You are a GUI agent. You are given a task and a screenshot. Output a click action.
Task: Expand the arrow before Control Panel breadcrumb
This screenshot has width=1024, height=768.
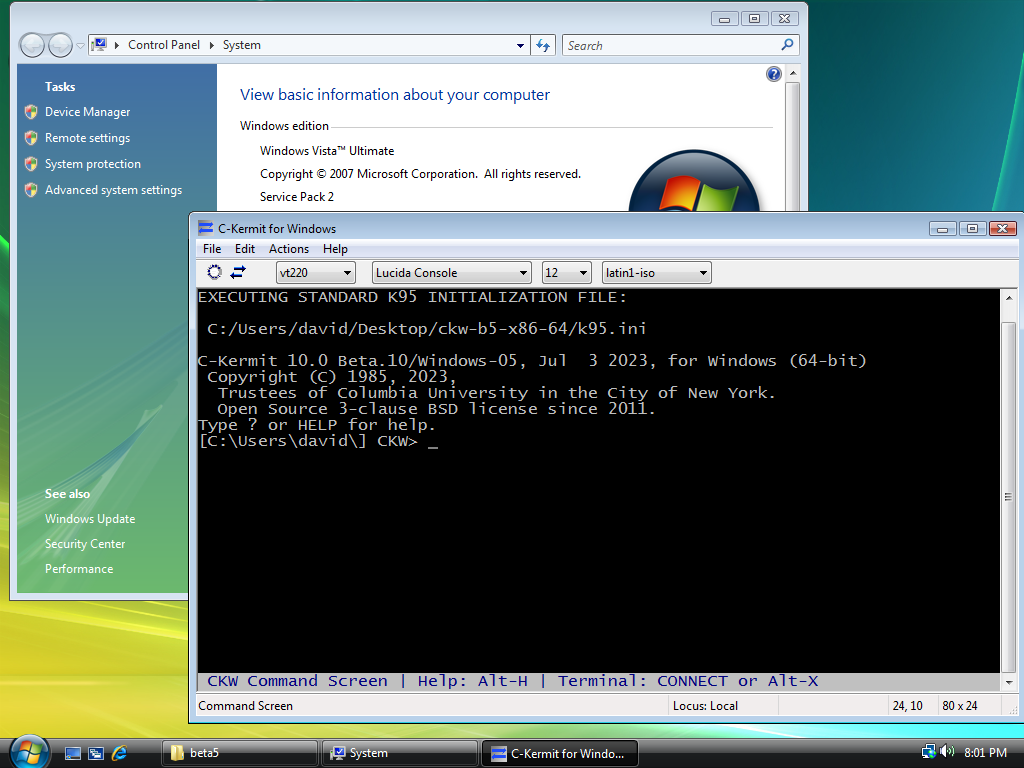(x=117, y=45)
